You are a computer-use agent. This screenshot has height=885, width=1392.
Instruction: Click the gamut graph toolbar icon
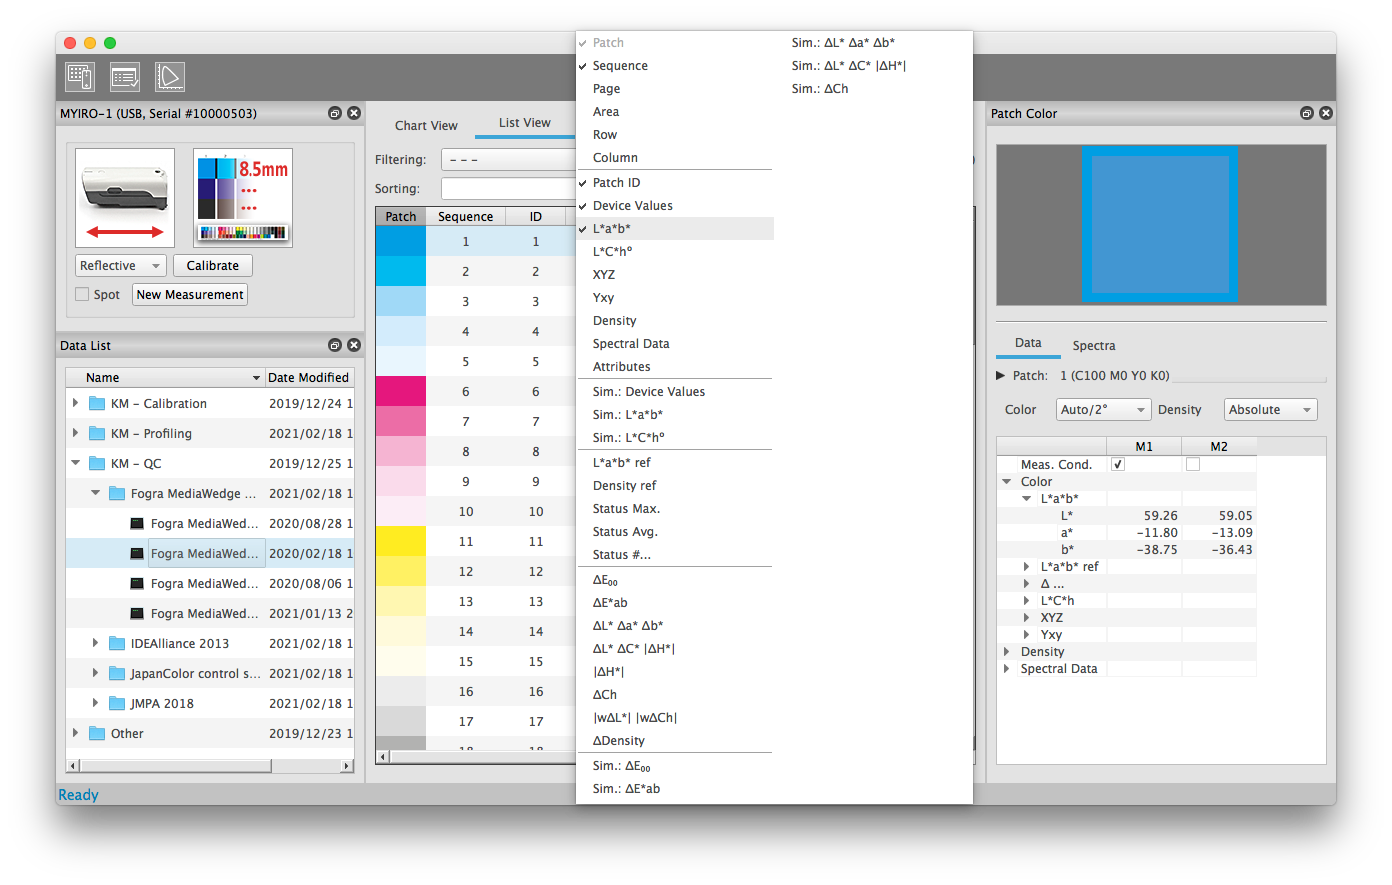tap(169, 77)
